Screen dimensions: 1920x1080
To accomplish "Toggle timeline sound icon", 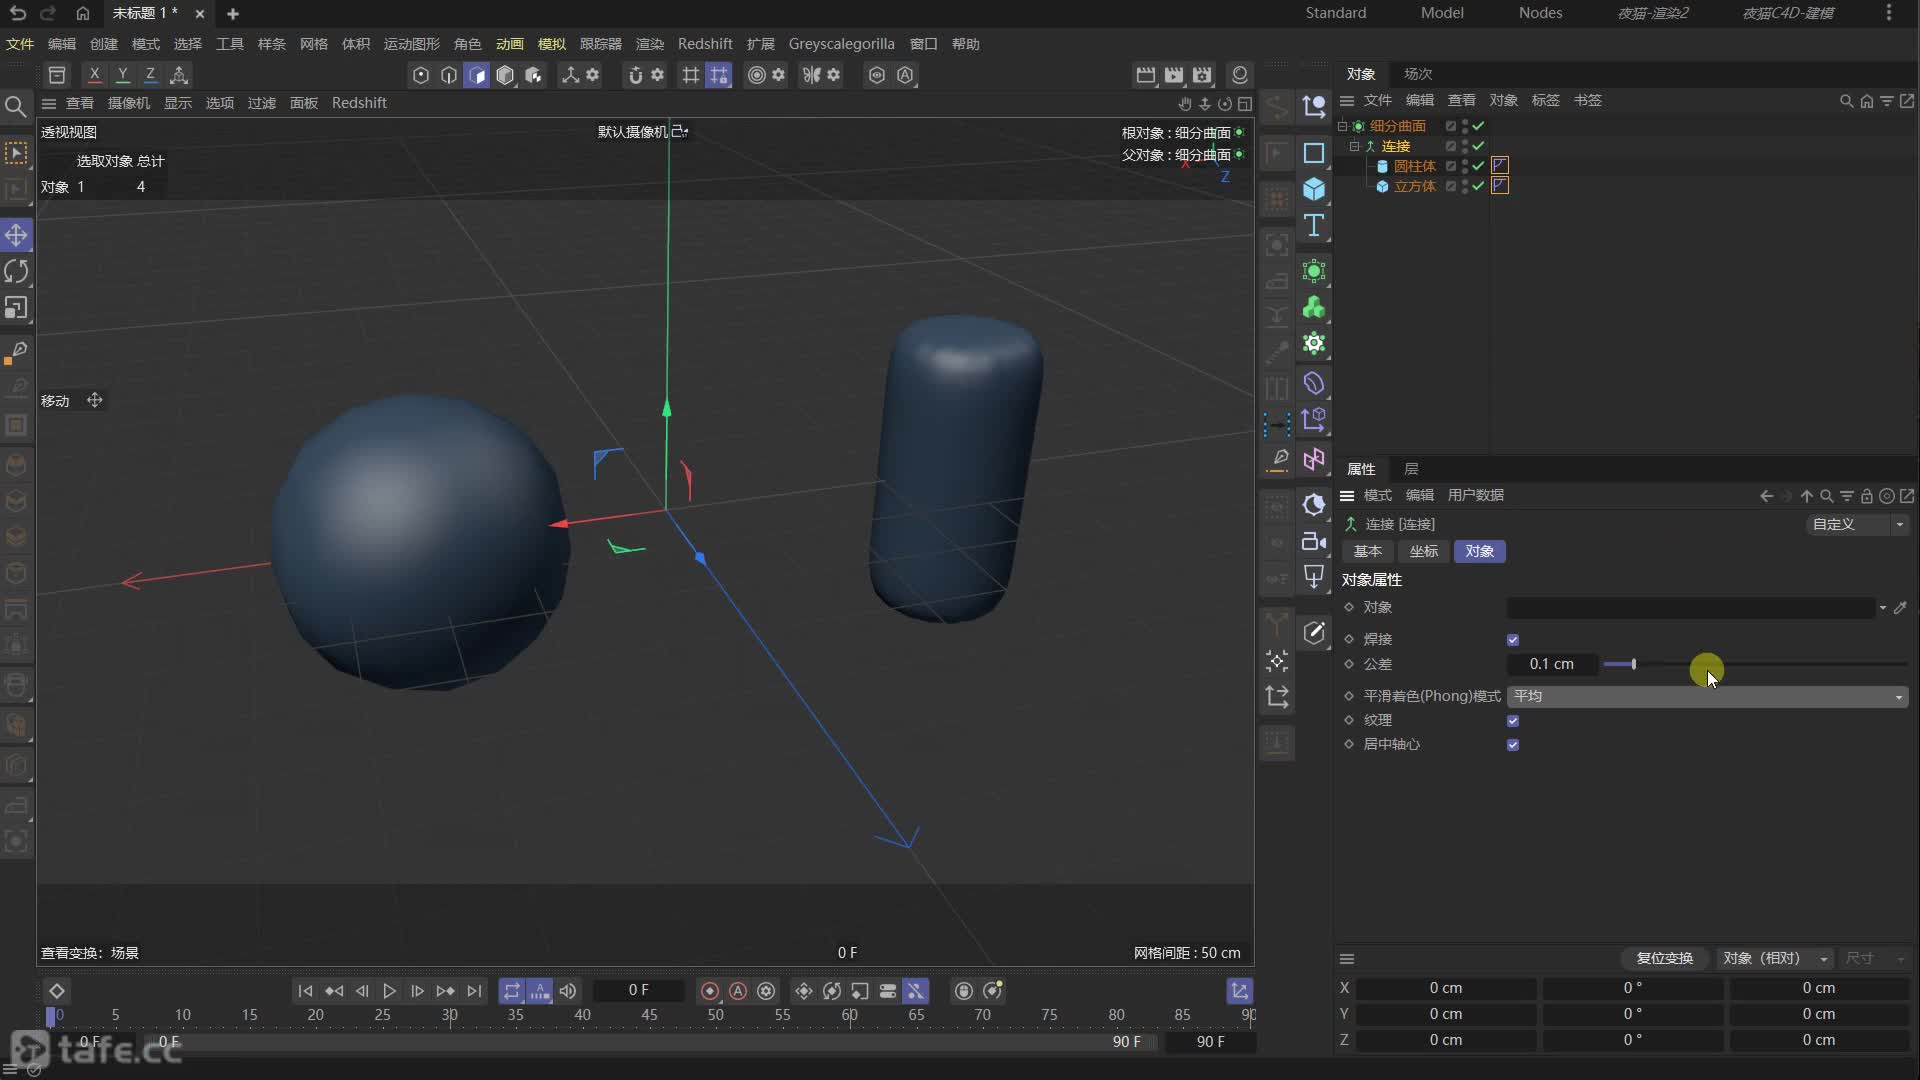I will point(568,991).
